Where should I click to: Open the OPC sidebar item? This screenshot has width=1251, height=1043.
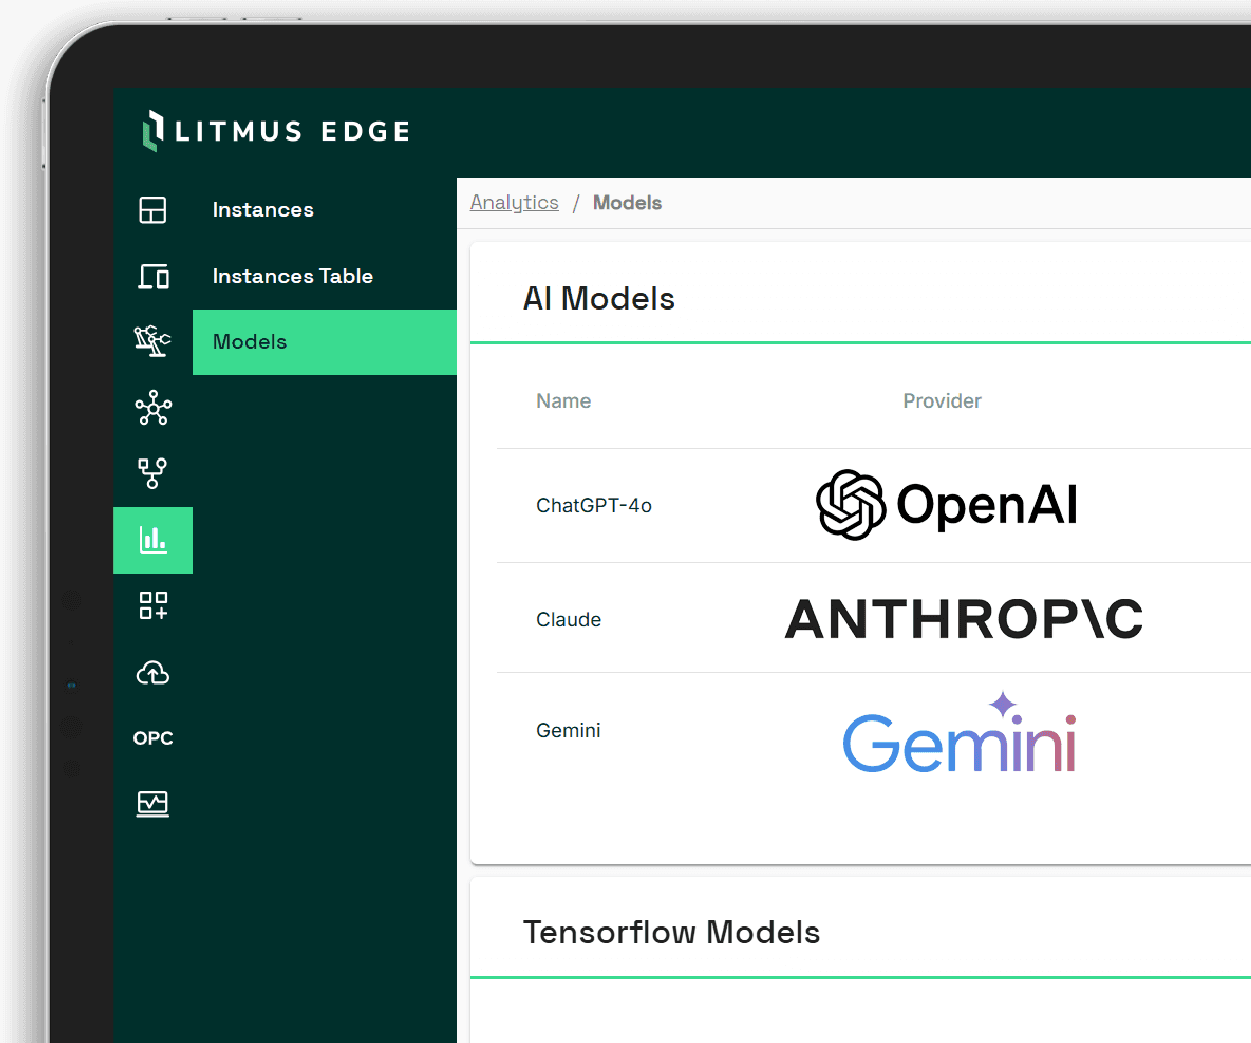pyautogui.click(x=153, y=738)
